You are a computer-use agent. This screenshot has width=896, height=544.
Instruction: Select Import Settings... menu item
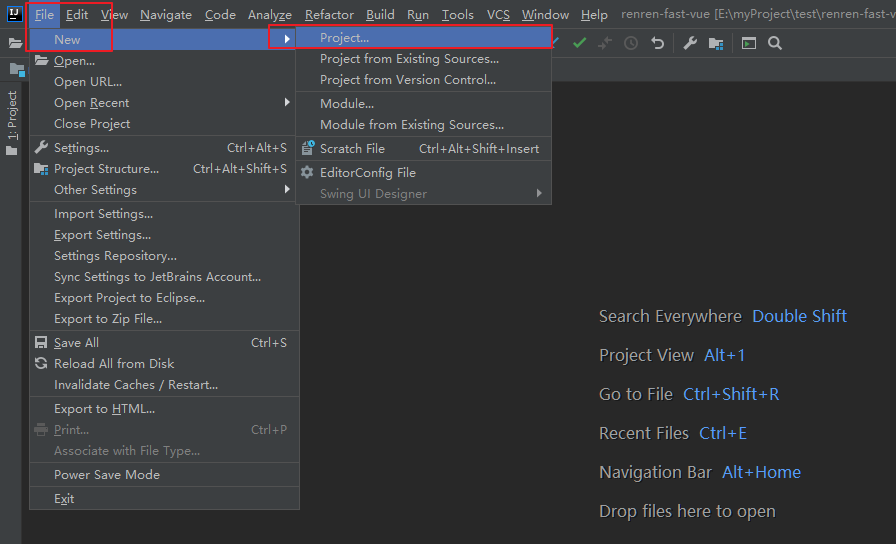tap(164, 214)
